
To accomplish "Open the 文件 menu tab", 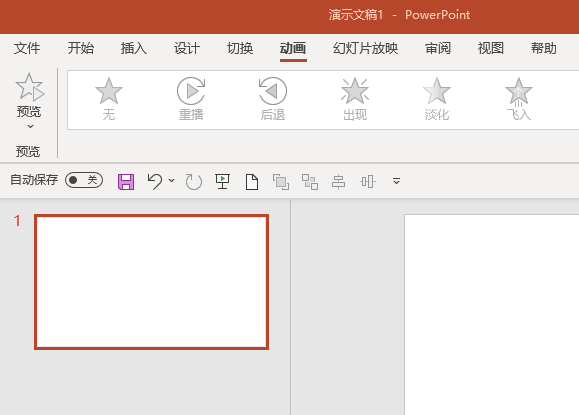I will coord(27,48).
